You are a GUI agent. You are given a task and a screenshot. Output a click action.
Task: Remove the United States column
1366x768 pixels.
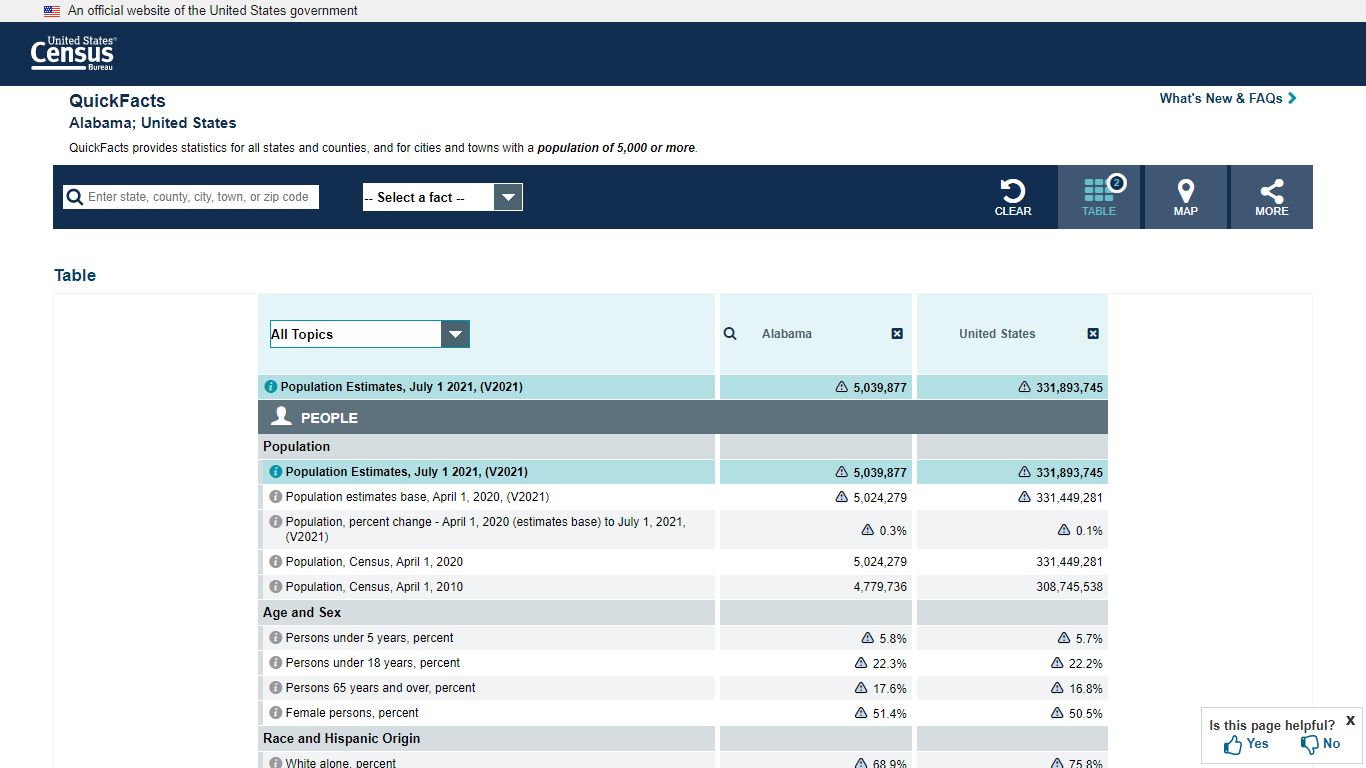(1093, 334)
